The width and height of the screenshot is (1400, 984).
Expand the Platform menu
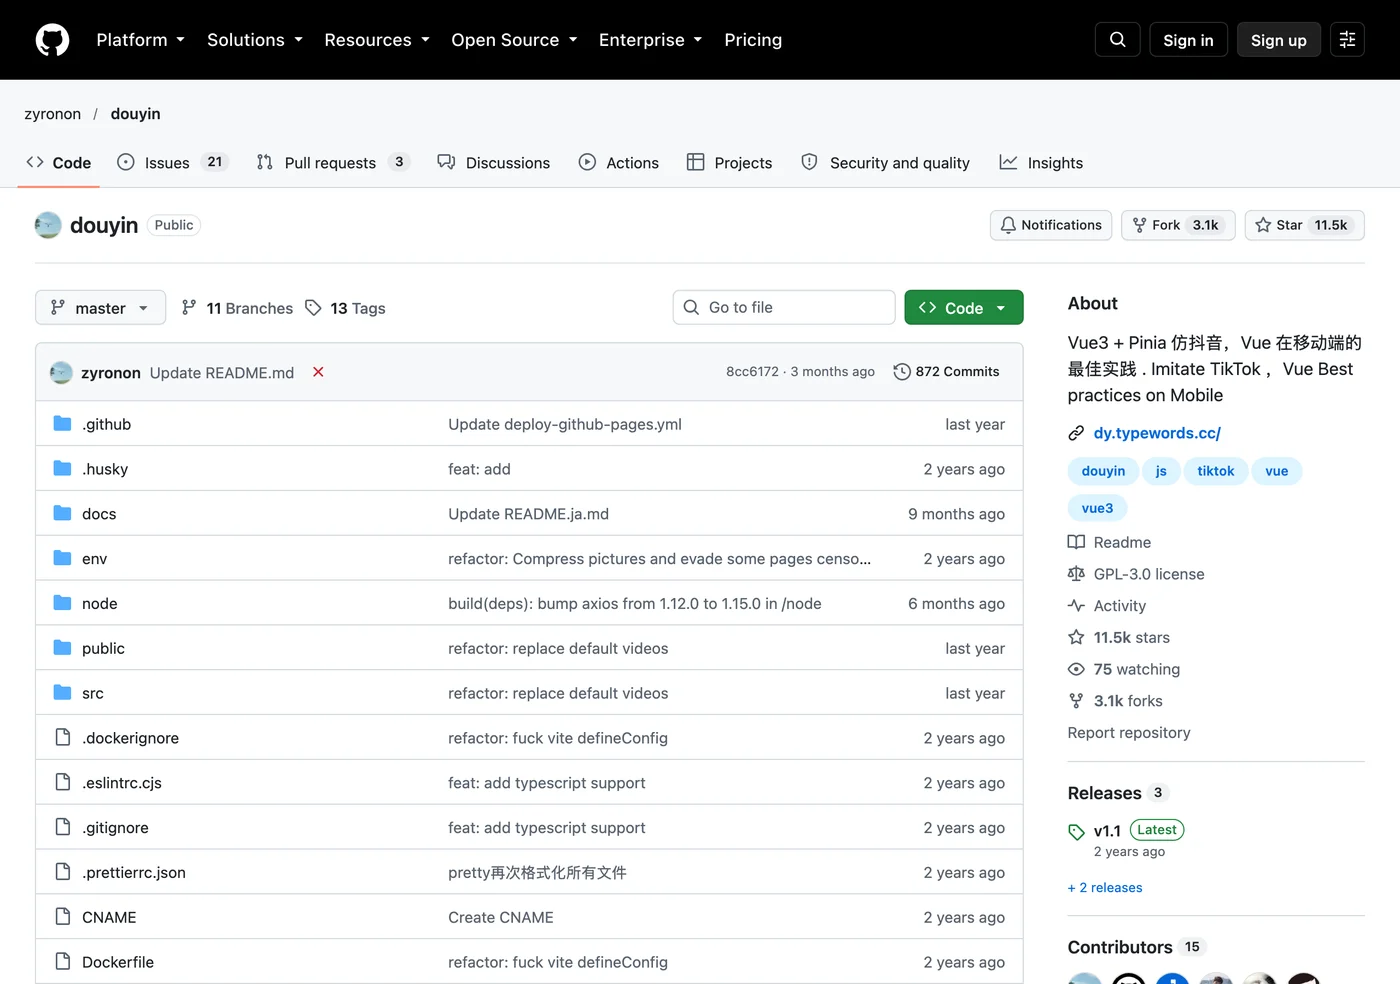pos(140,40)
